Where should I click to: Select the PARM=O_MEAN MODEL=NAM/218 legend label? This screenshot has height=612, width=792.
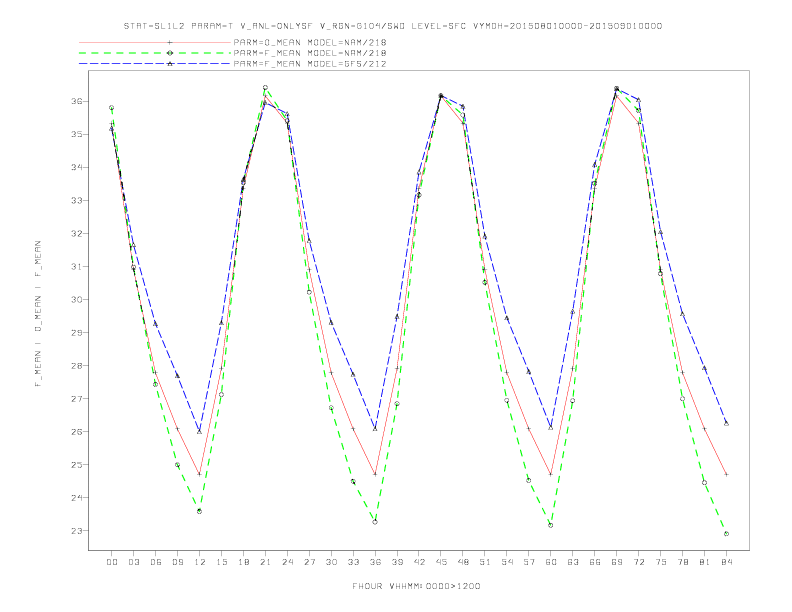(x=310, y=42)
